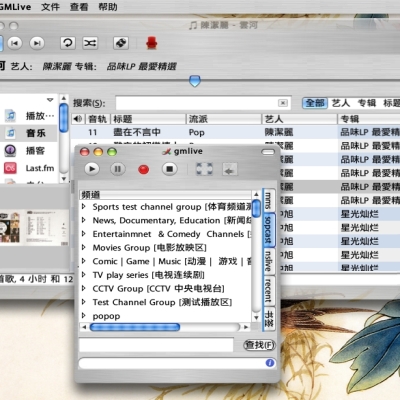Image resolution: width=400 pixels, height=400 pixels.
Task: Expand Entertainmnet & Comedy Channels group
Action: (84, 234)
